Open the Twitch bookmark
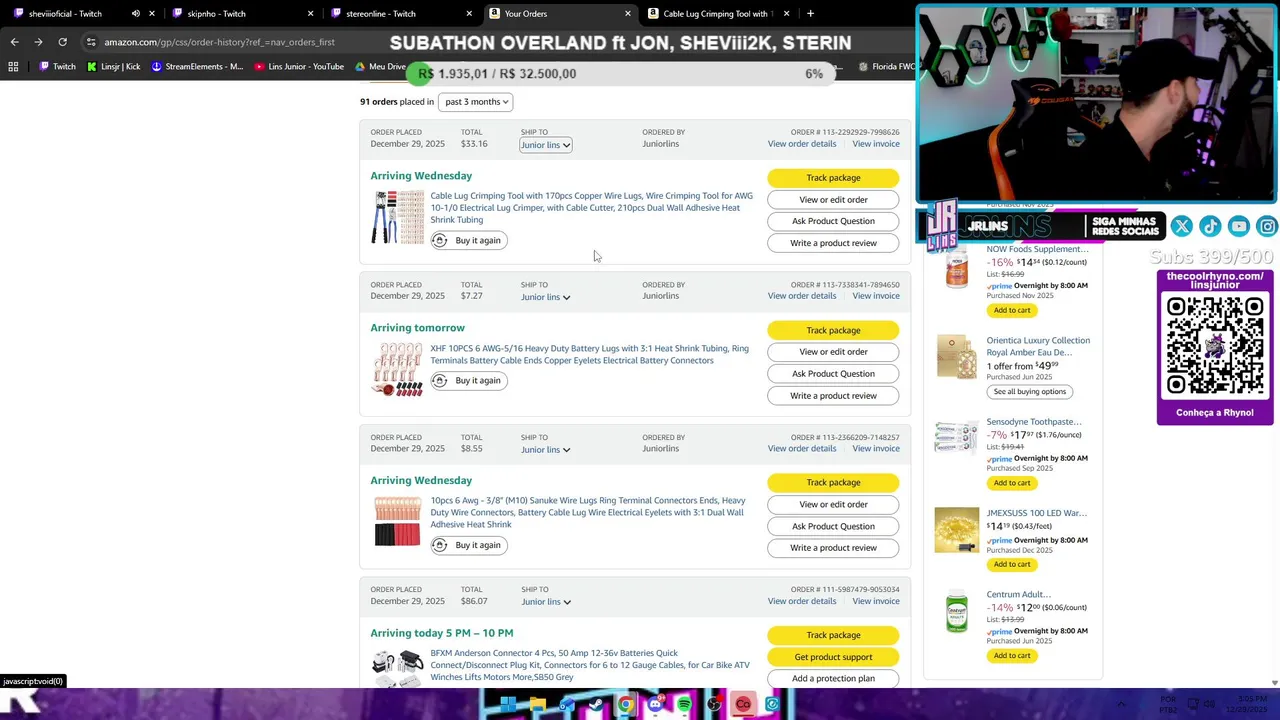 [57, 67]
